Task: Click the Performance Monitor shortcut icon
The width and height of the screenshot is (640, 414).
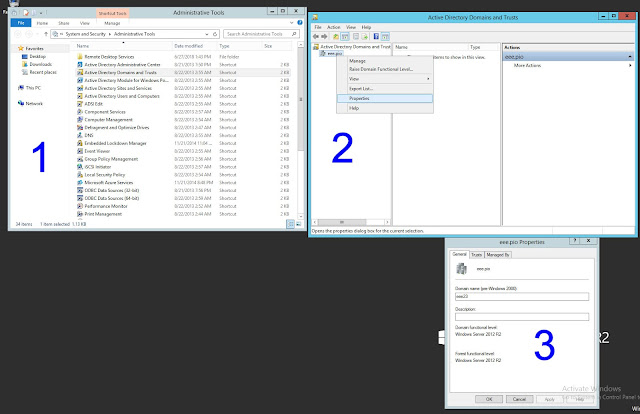Action: [80, 206]
